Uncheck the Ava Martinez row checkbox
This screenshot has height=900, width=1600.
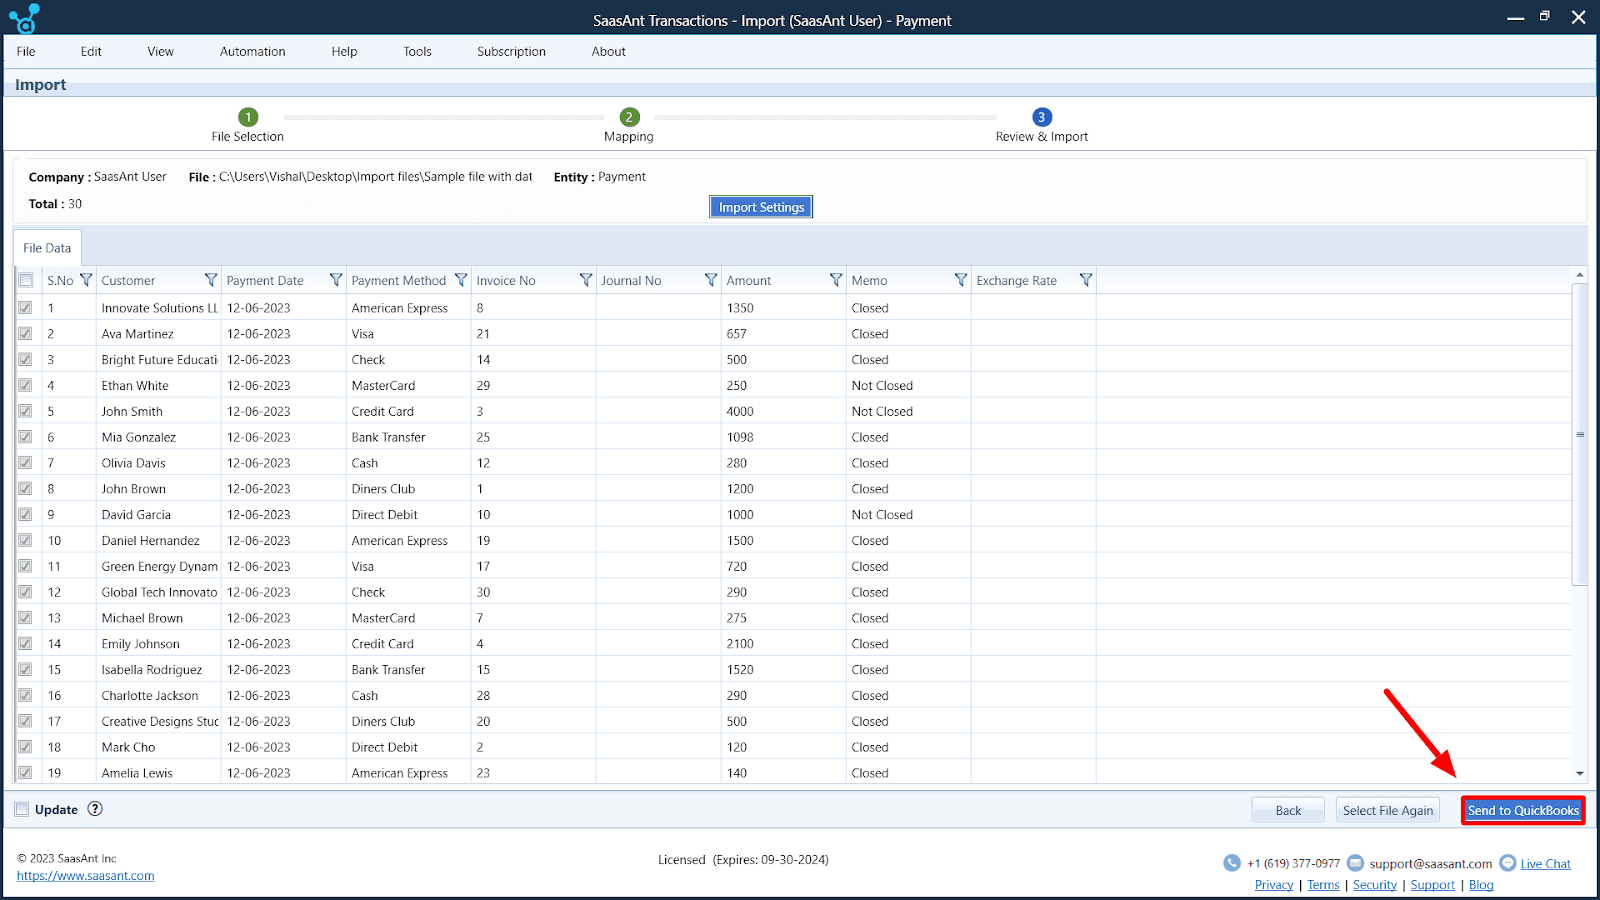click(25, 334)
